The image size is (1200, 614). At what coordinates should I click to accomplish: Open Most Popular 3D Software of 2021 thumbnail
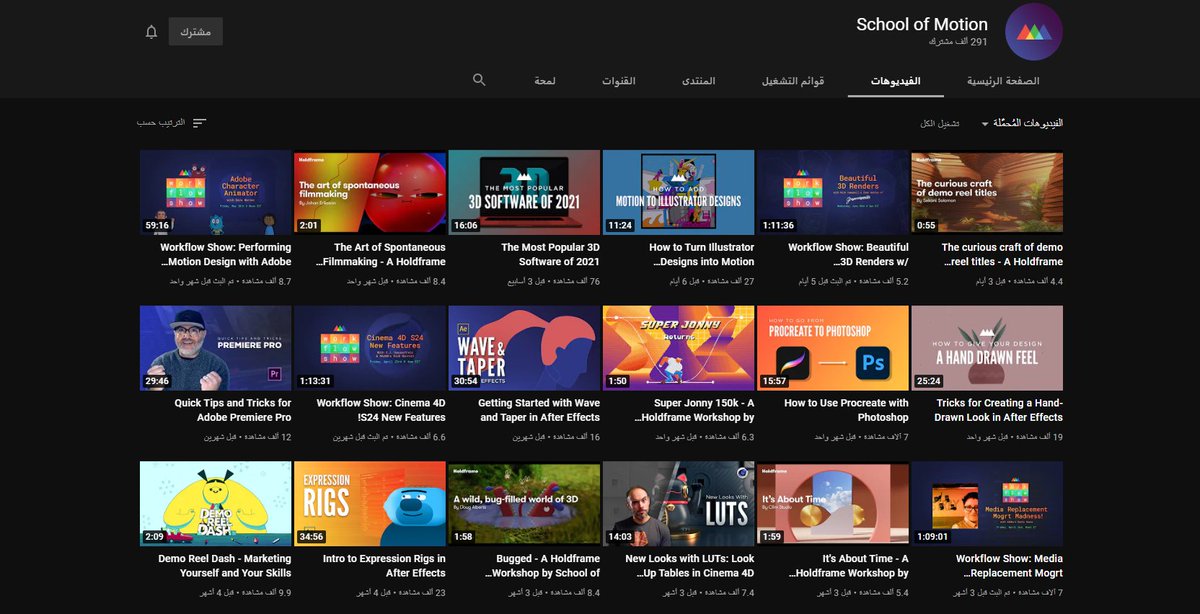coord(524,192)
